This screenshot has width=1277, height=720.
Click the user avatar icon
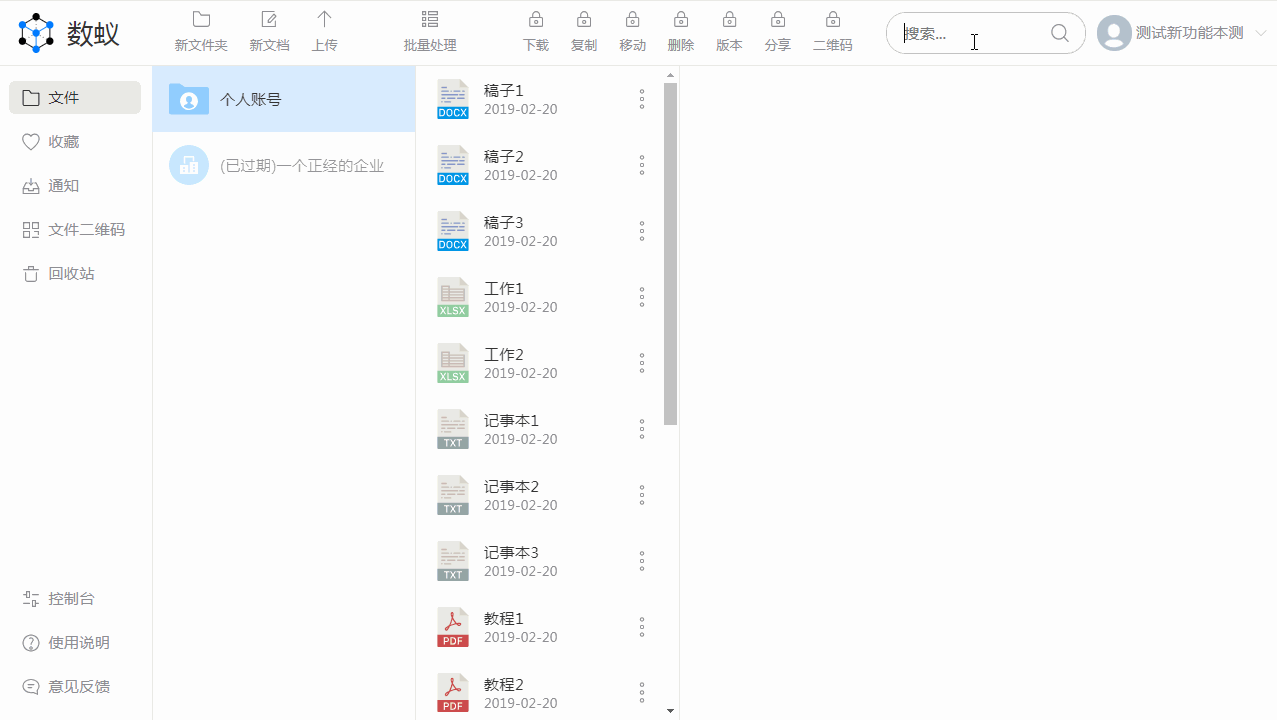(1114, 33)
